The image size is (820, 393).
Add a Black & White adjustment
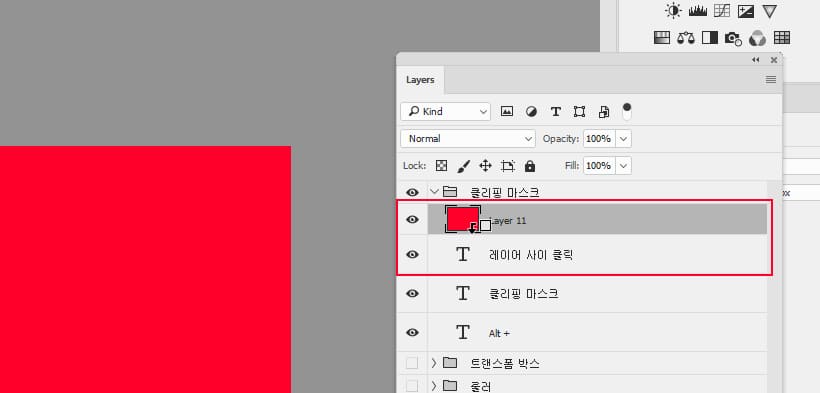coord(710,38)
